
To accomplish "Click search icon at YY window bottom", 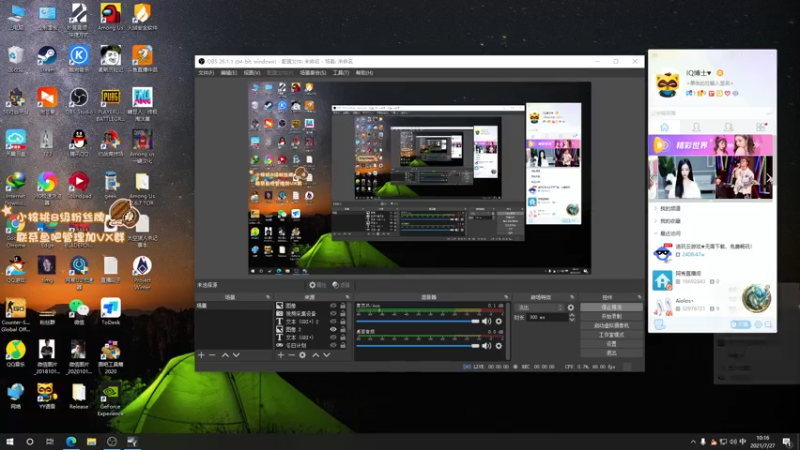I will [768, 324].
